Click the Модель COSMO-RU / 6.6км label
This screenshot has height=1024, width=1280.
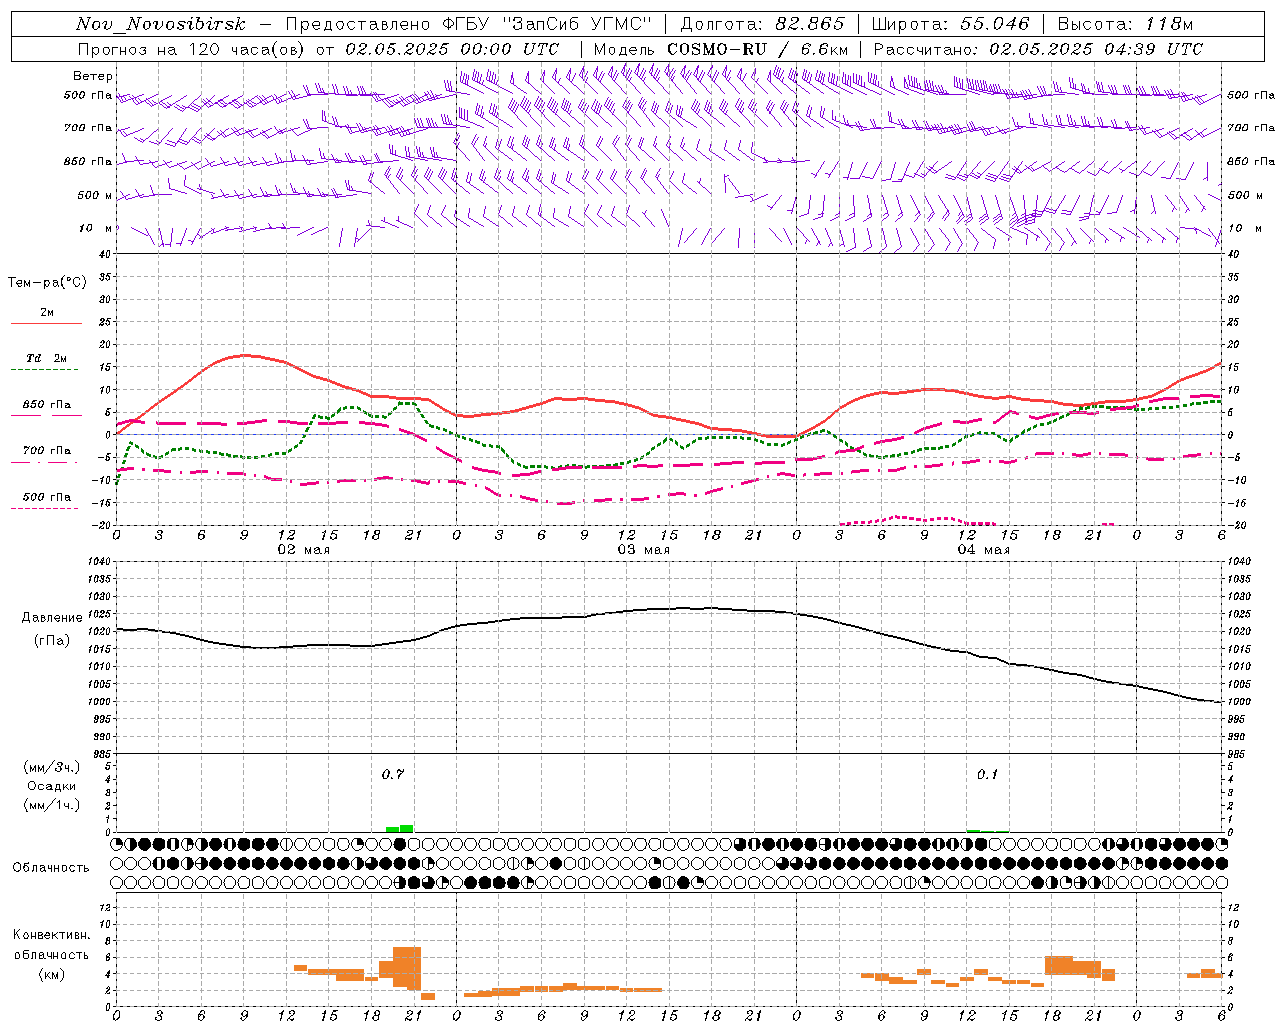[721, 49]
